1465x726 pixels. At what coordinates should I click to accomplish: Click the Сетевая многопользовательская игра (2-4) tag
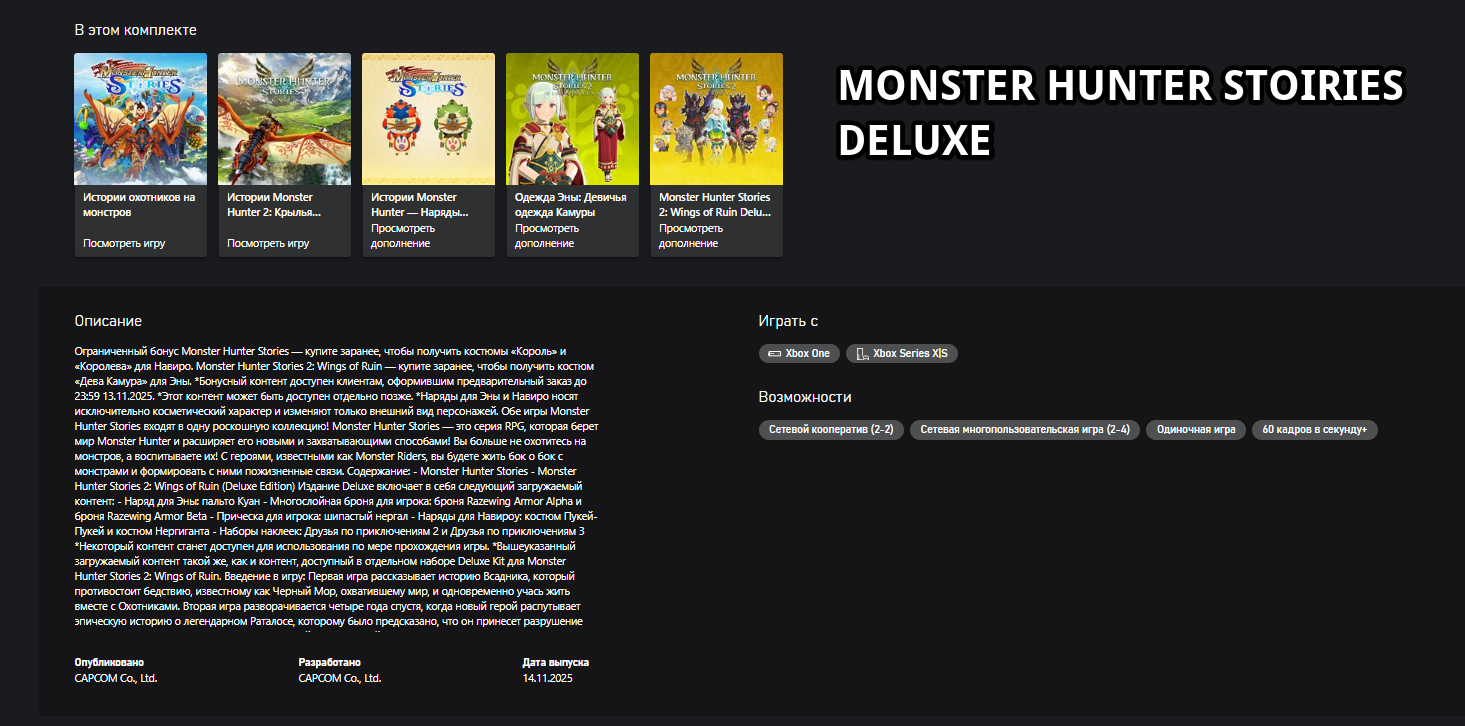point(1025,430)
